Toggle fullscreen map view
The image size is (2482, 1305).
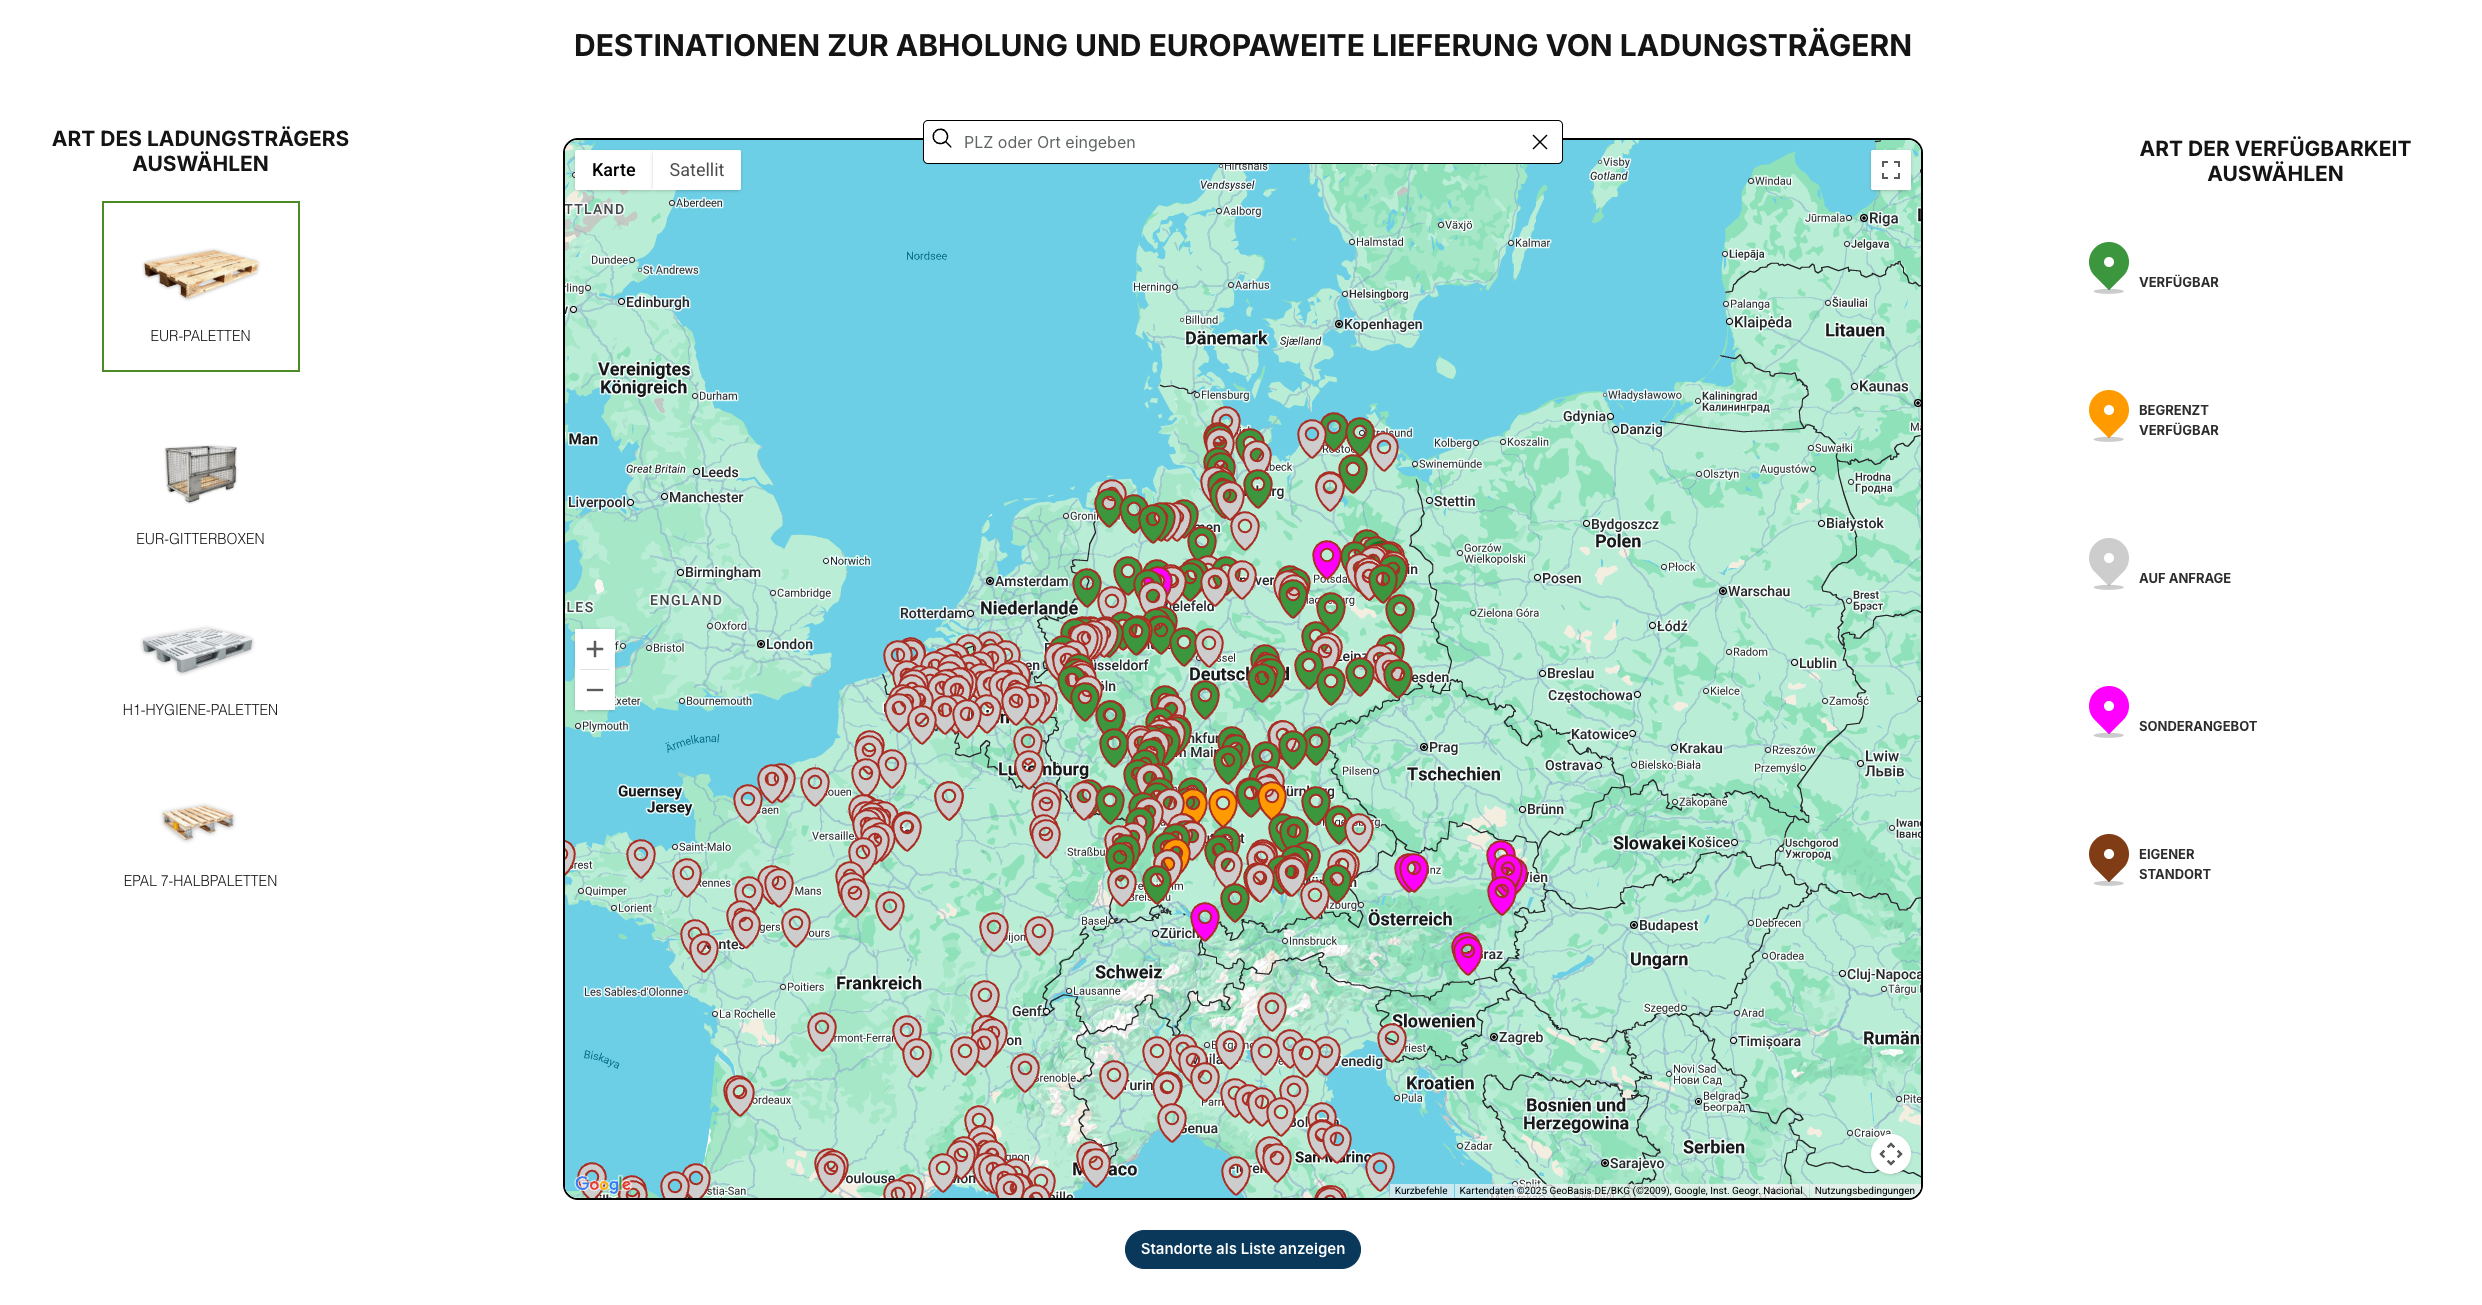tap(1890, 170)
